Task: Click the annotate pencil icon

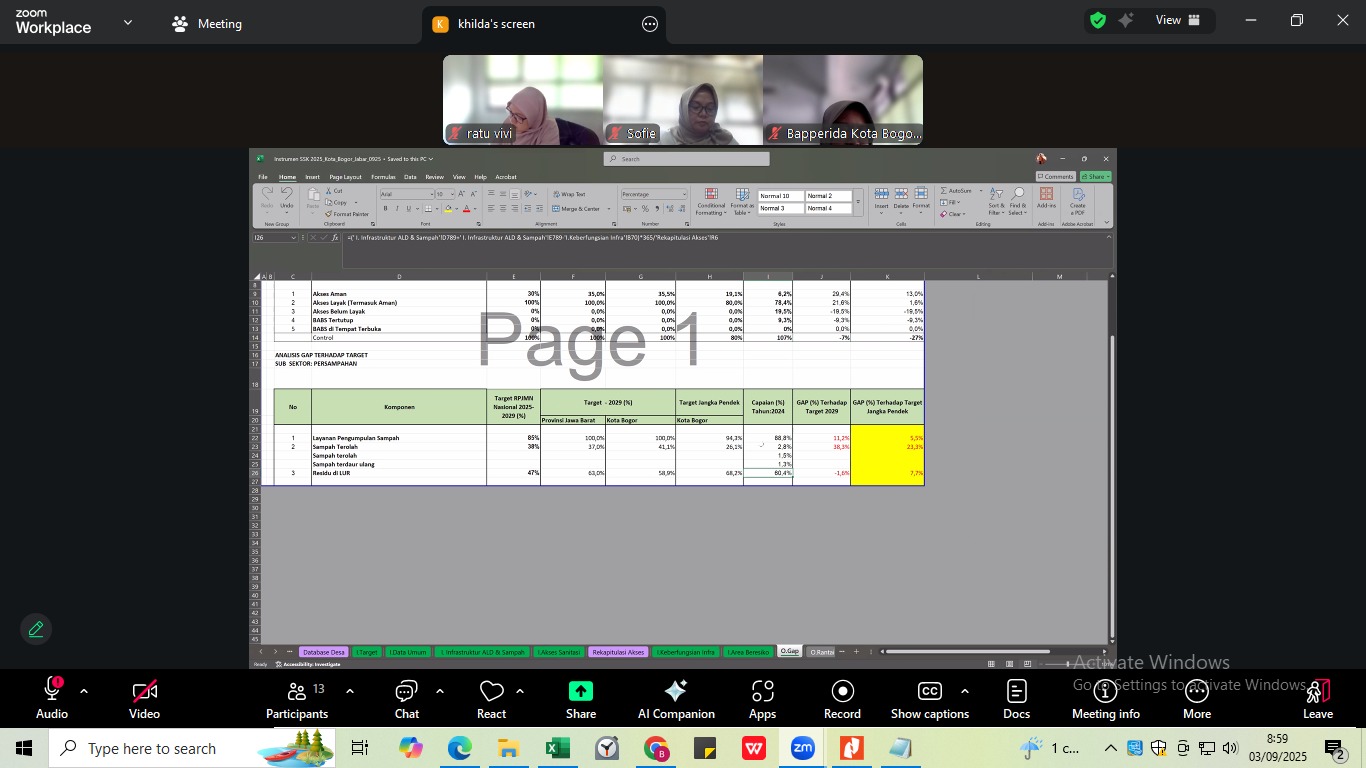Action: click(36, 629)
